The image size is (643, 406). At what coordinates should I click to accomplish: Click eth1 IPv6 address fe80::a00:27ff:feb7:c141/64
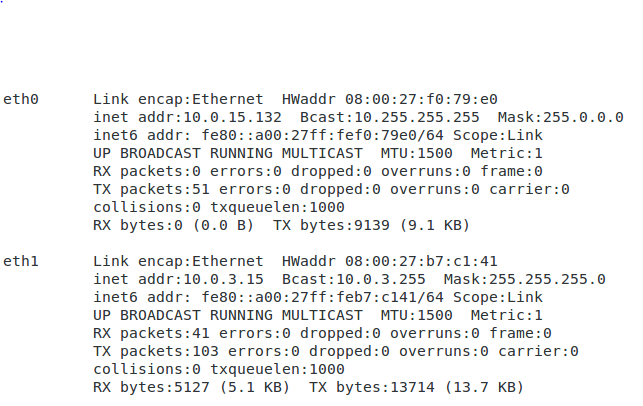320,297
